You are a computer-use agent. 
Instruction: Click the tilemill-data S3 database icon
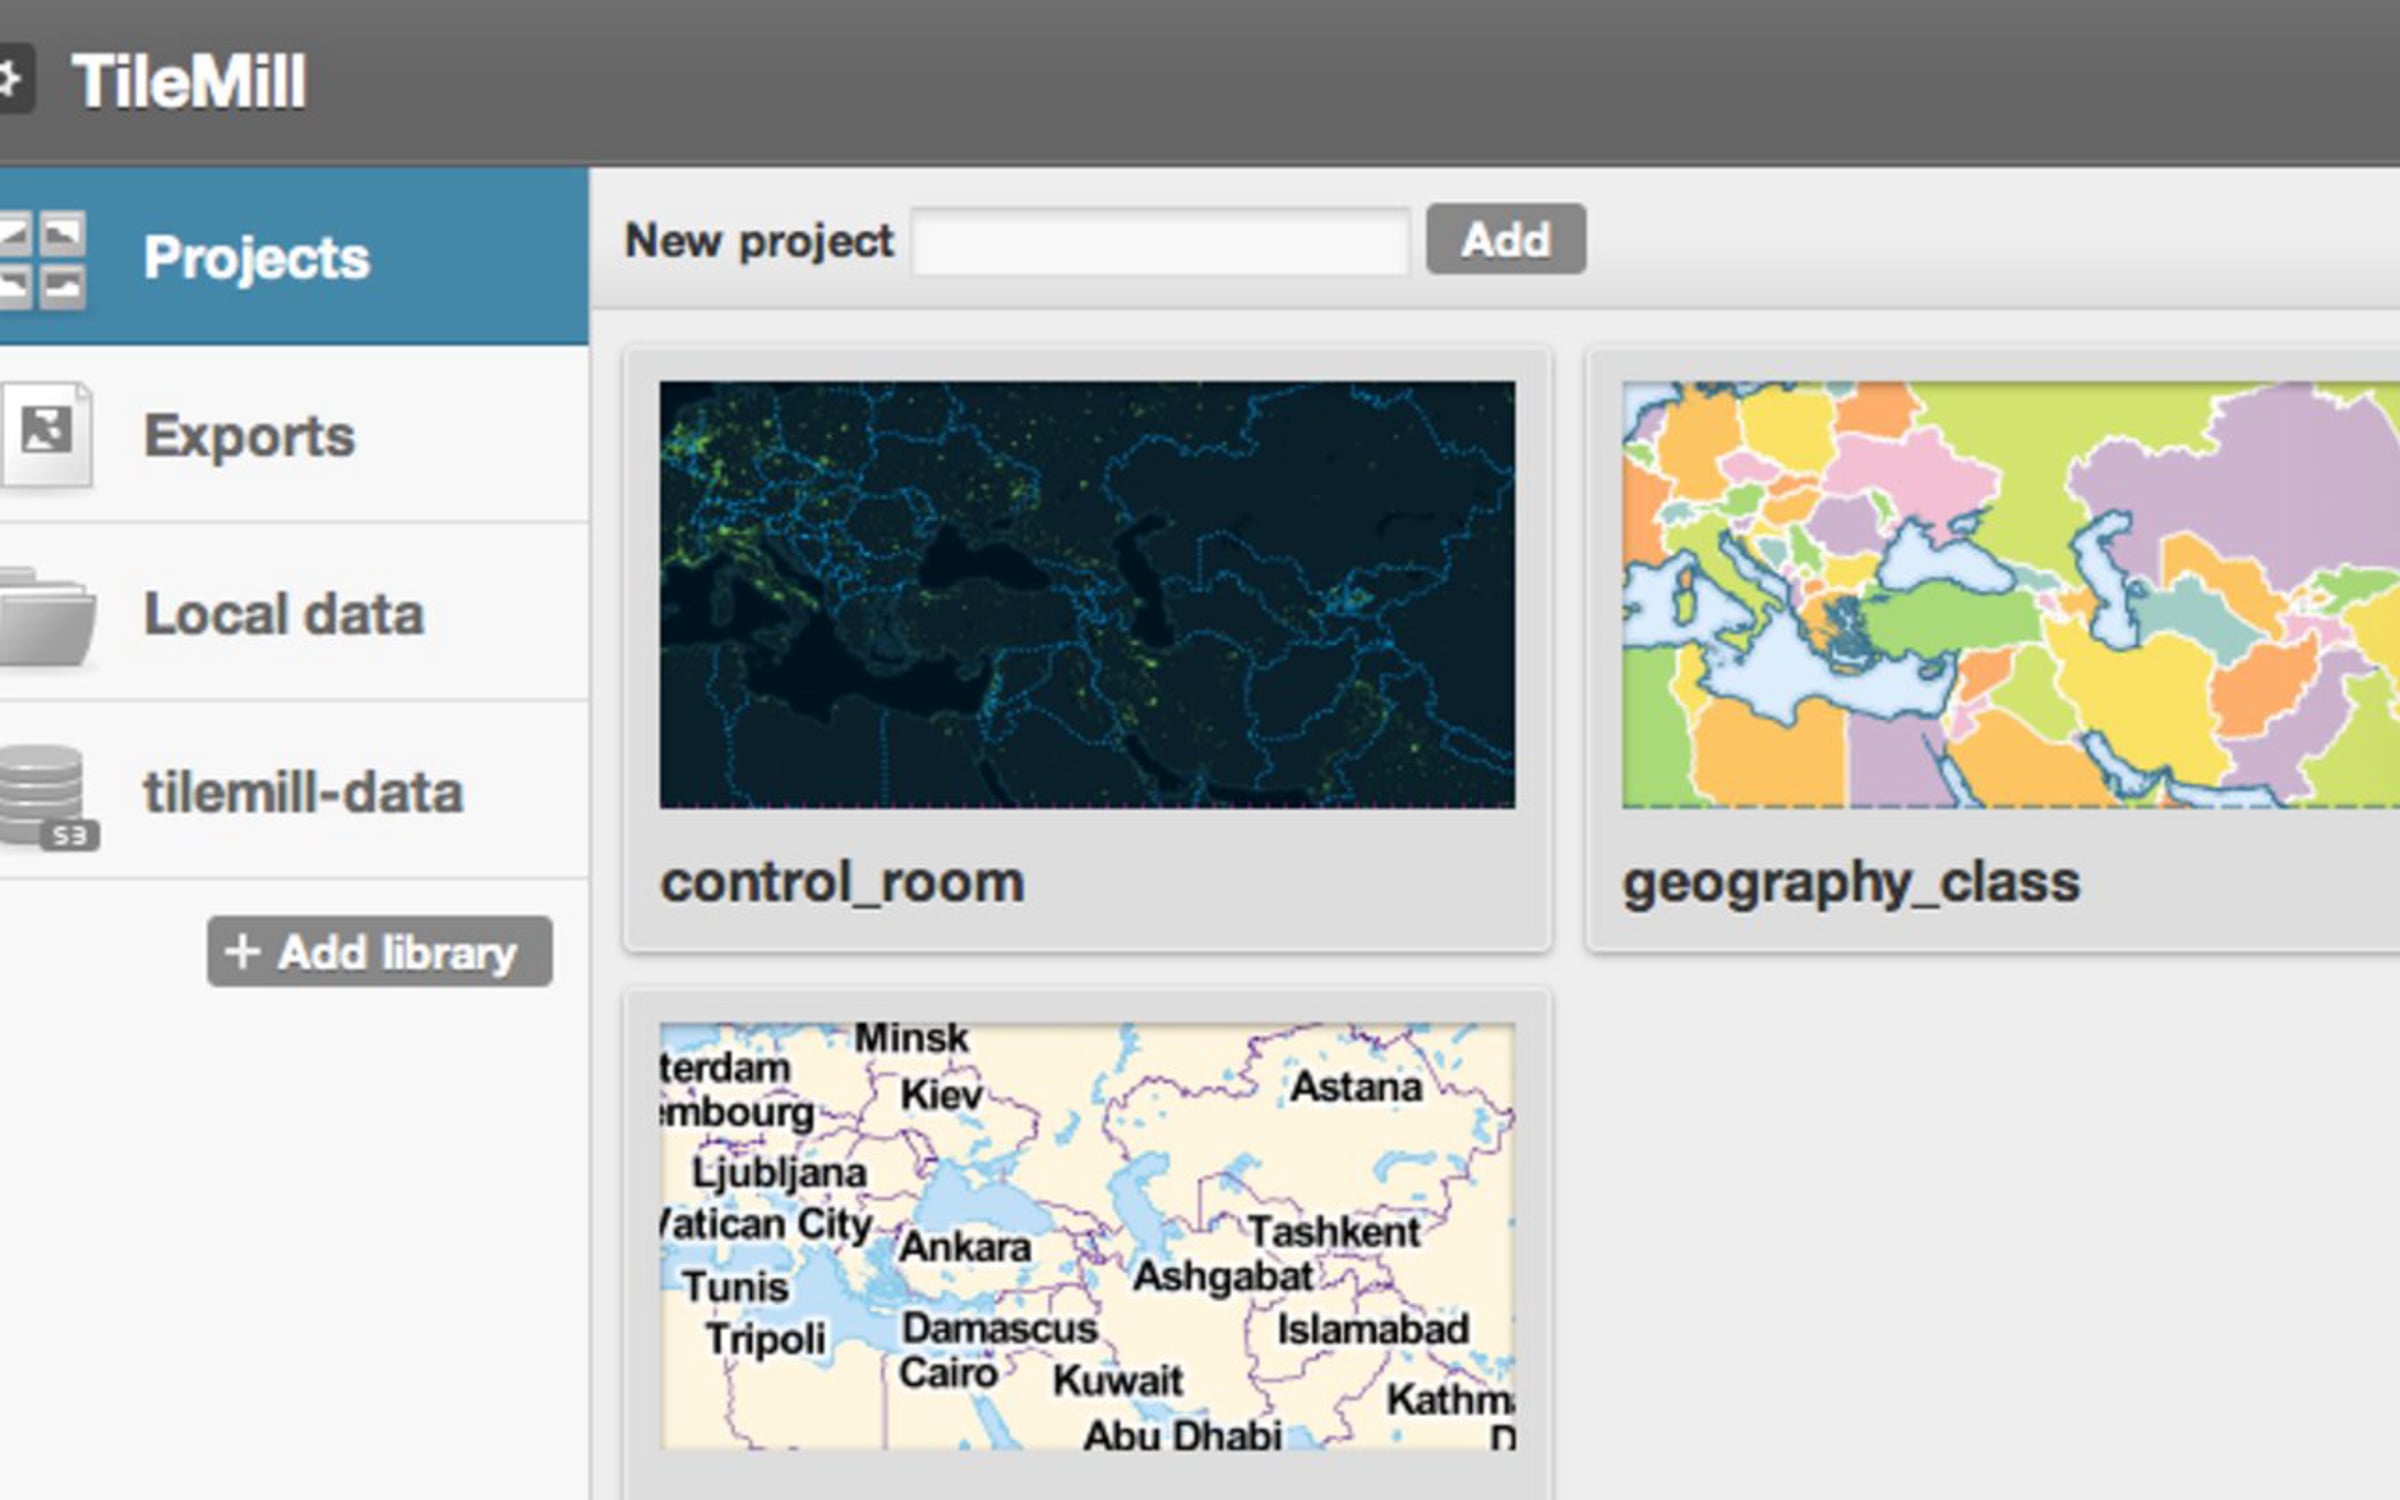tap(48, 797)
